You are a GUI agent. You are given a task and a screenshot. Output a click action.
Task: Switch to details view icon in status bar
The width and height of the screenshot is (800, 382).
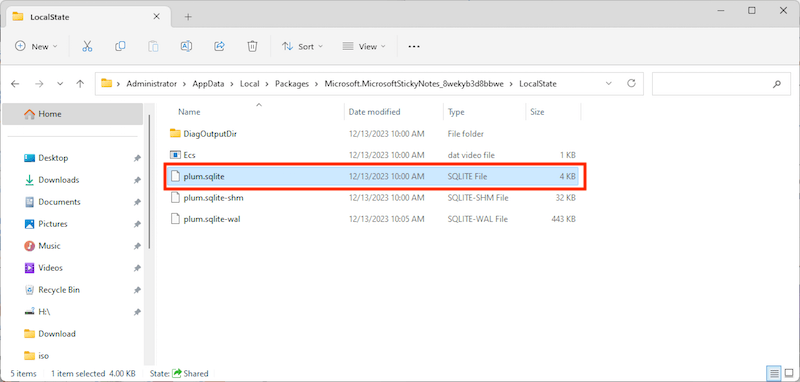pos(774,373)
